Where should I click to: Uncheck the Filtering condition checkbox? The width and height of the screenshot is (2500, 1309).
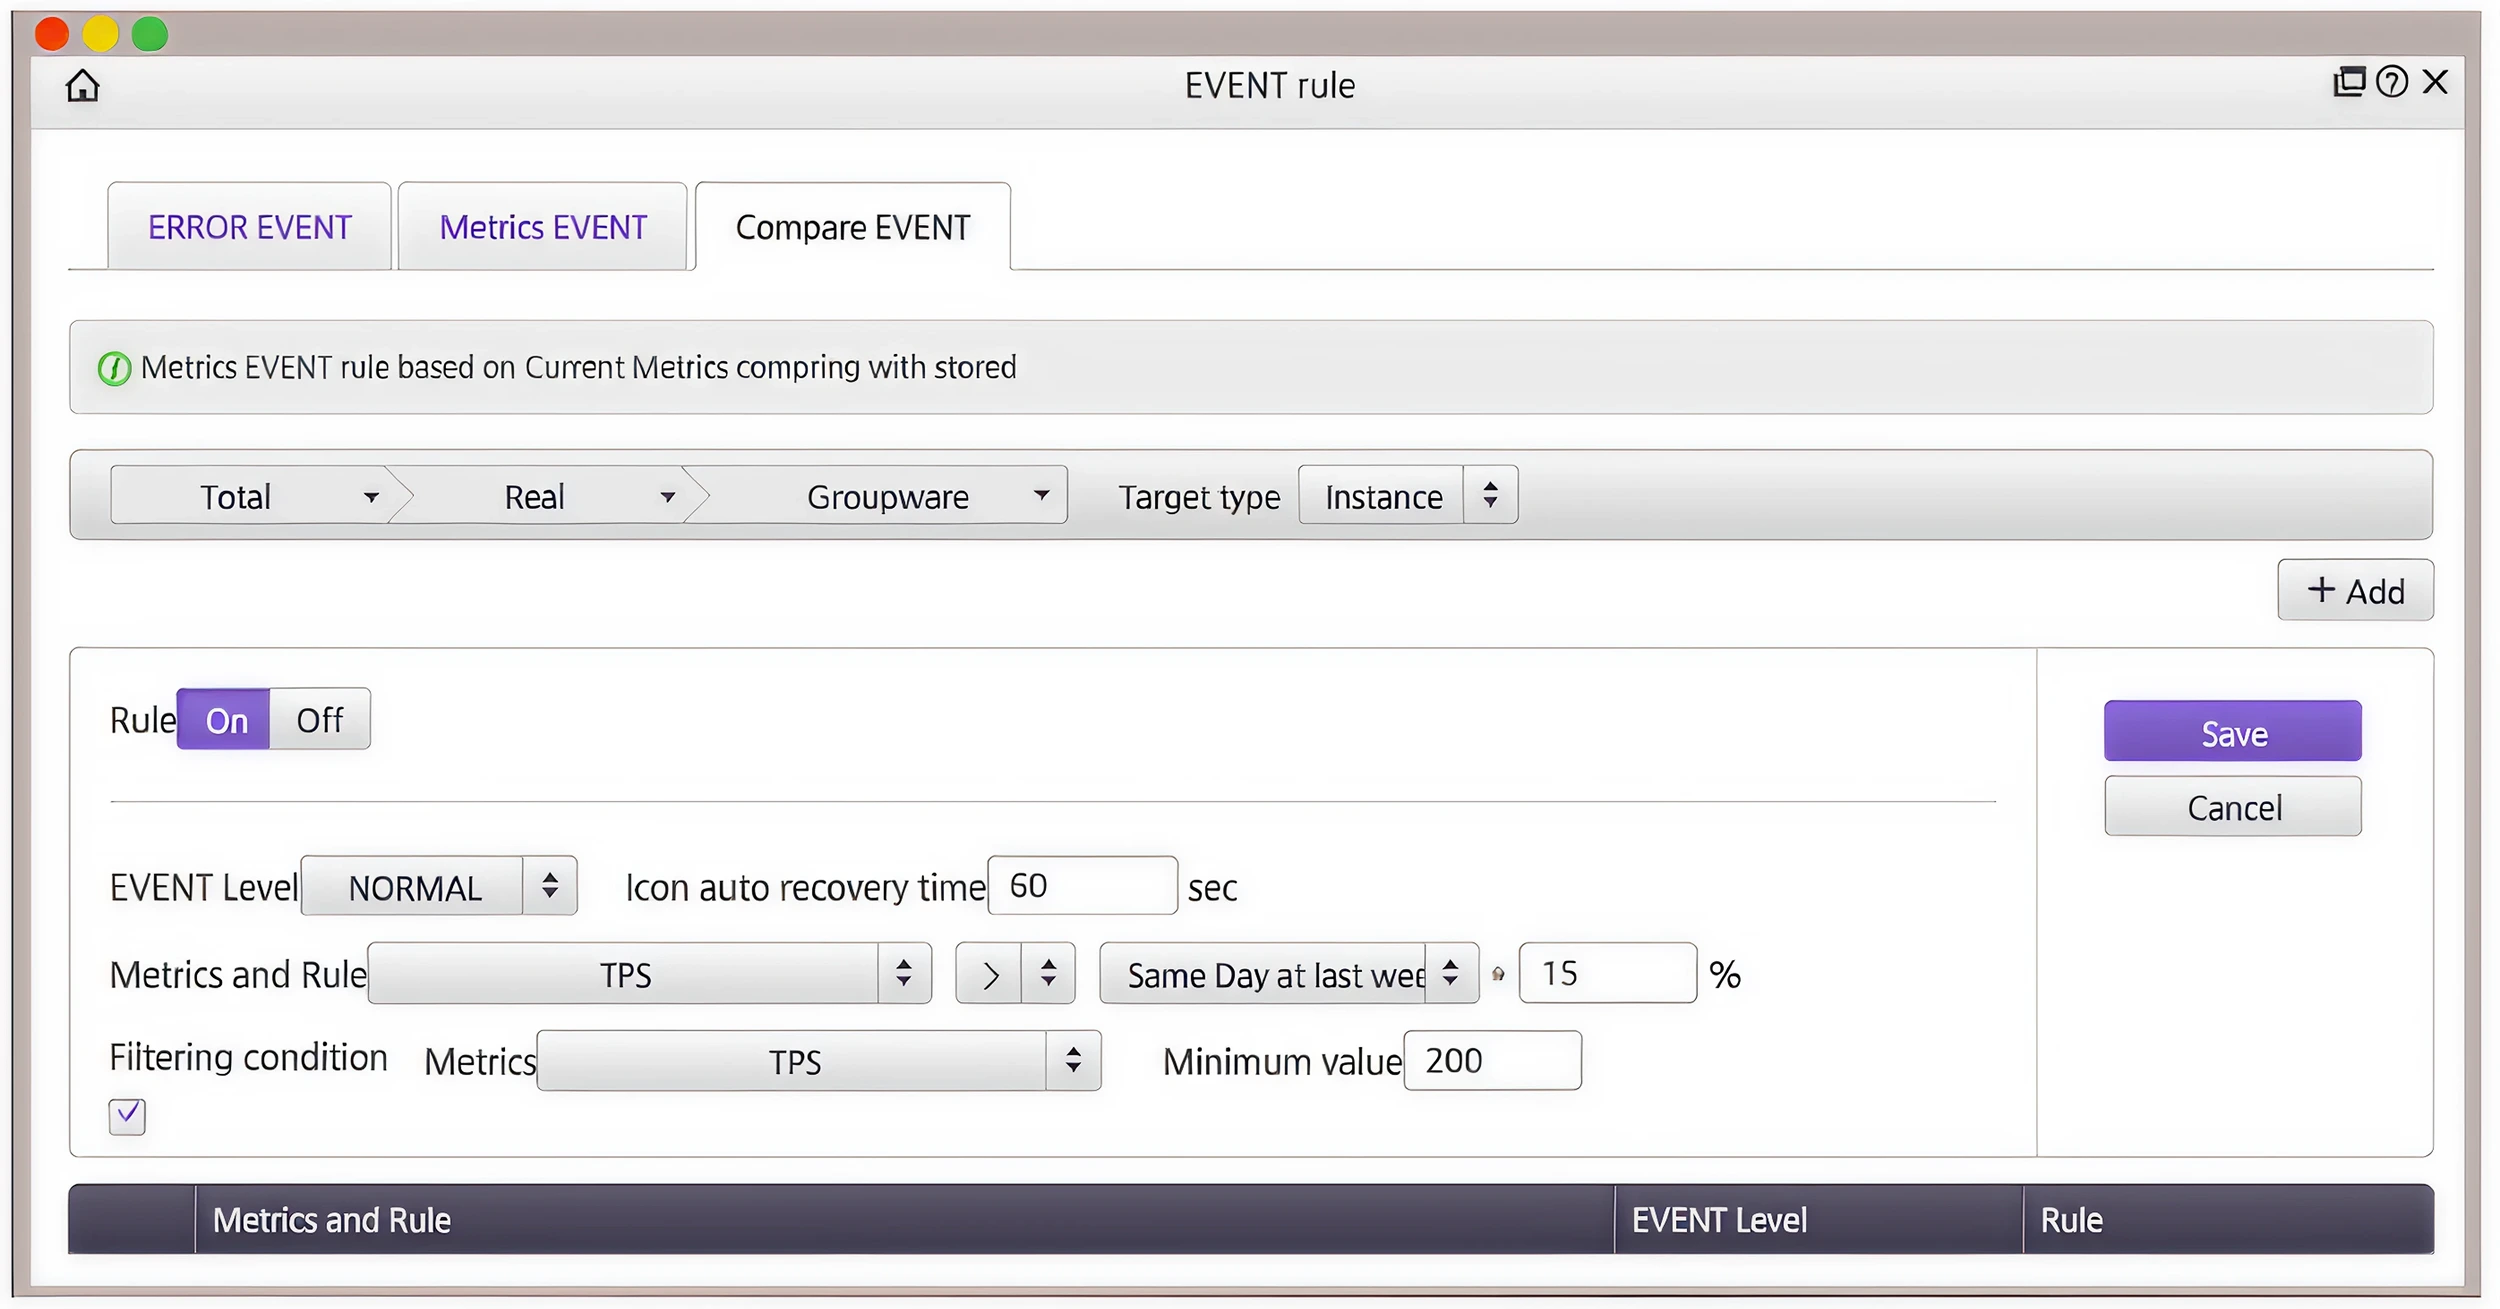pyautogui.click(x=127, y=1116)
